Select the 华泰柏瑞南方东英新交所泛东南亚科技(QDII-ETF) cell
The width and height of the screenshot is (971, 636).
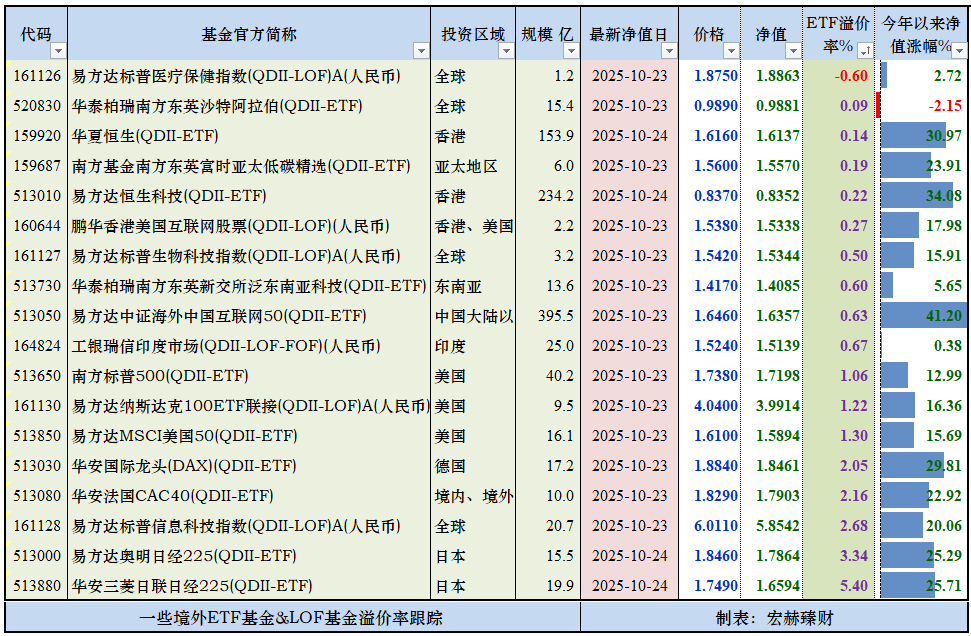coord(249,285)
